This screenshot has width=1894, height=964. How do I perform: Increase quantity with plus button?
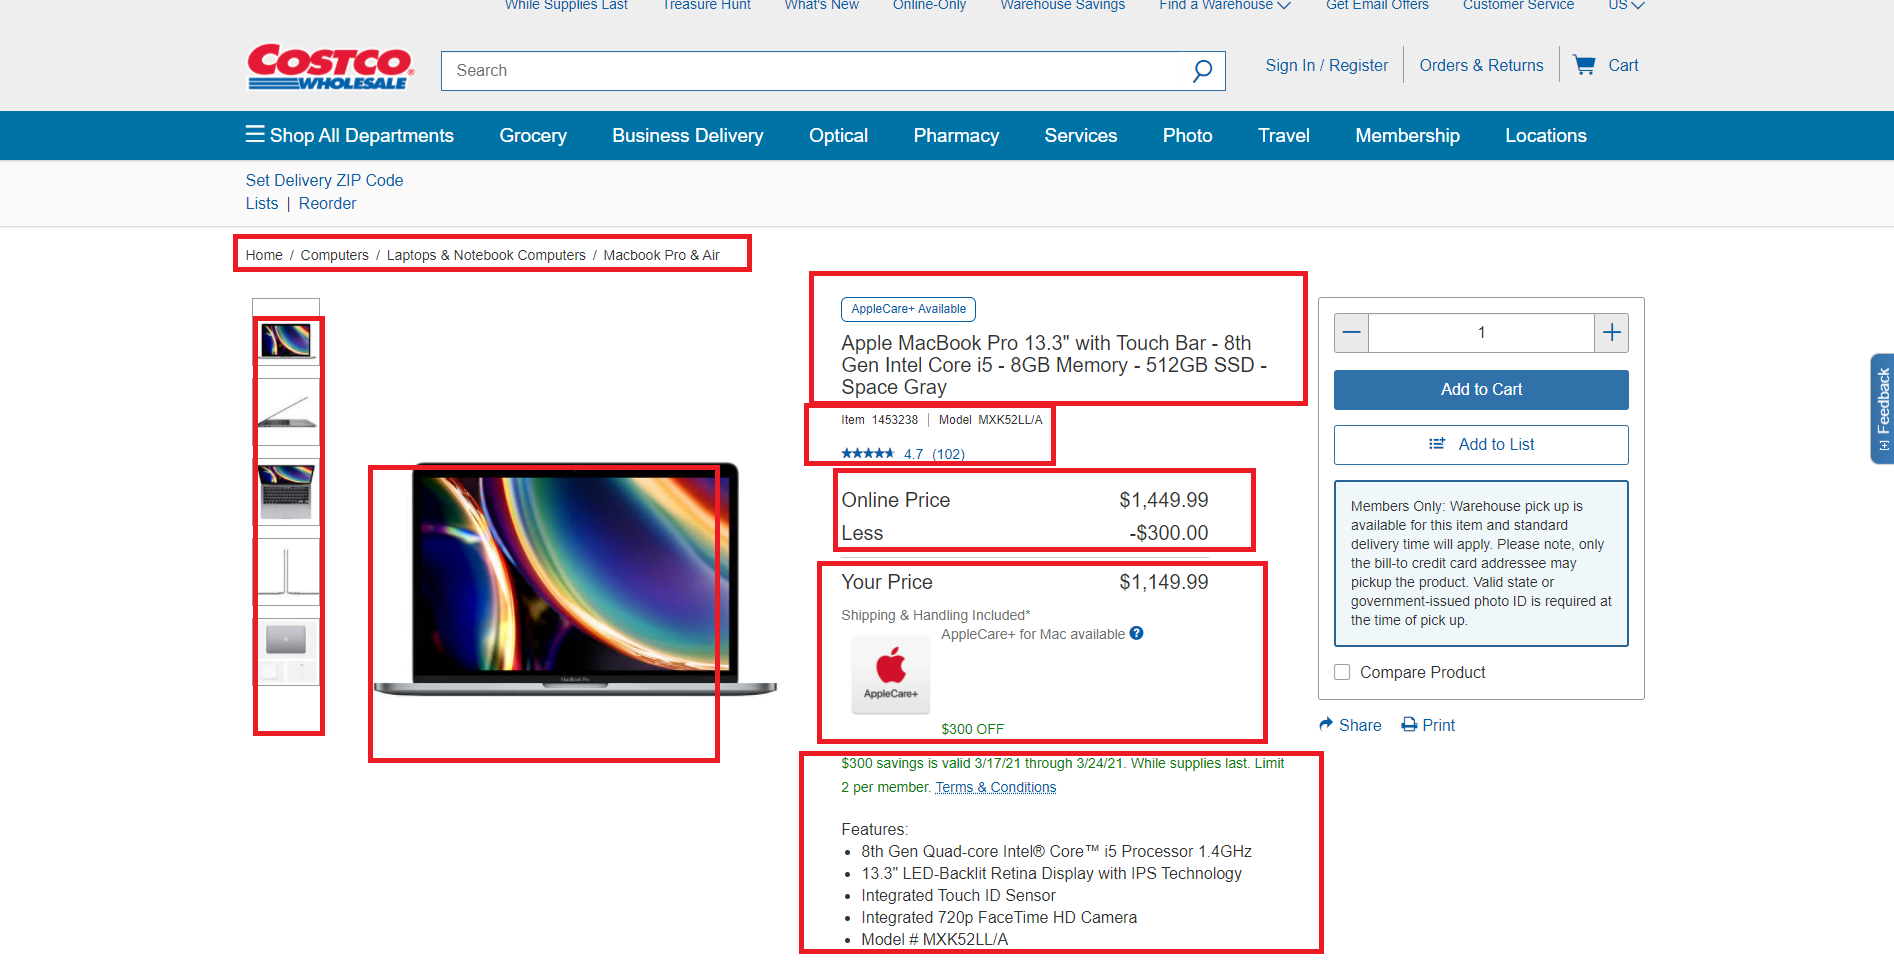(1611, 333)
